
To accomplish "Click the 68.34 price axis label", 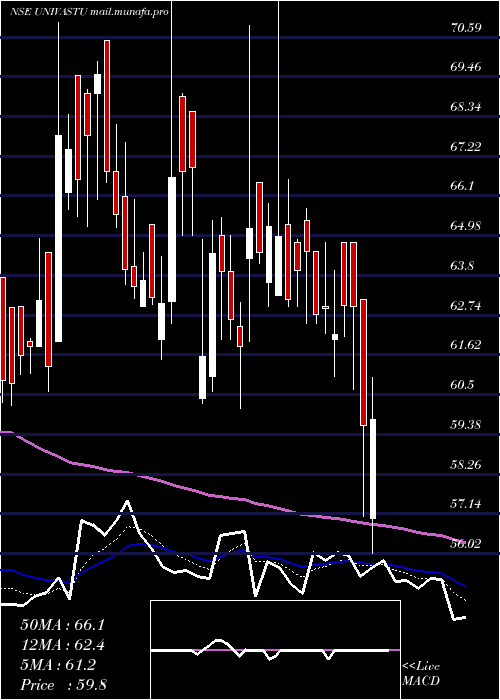I will tap(466, 107).
